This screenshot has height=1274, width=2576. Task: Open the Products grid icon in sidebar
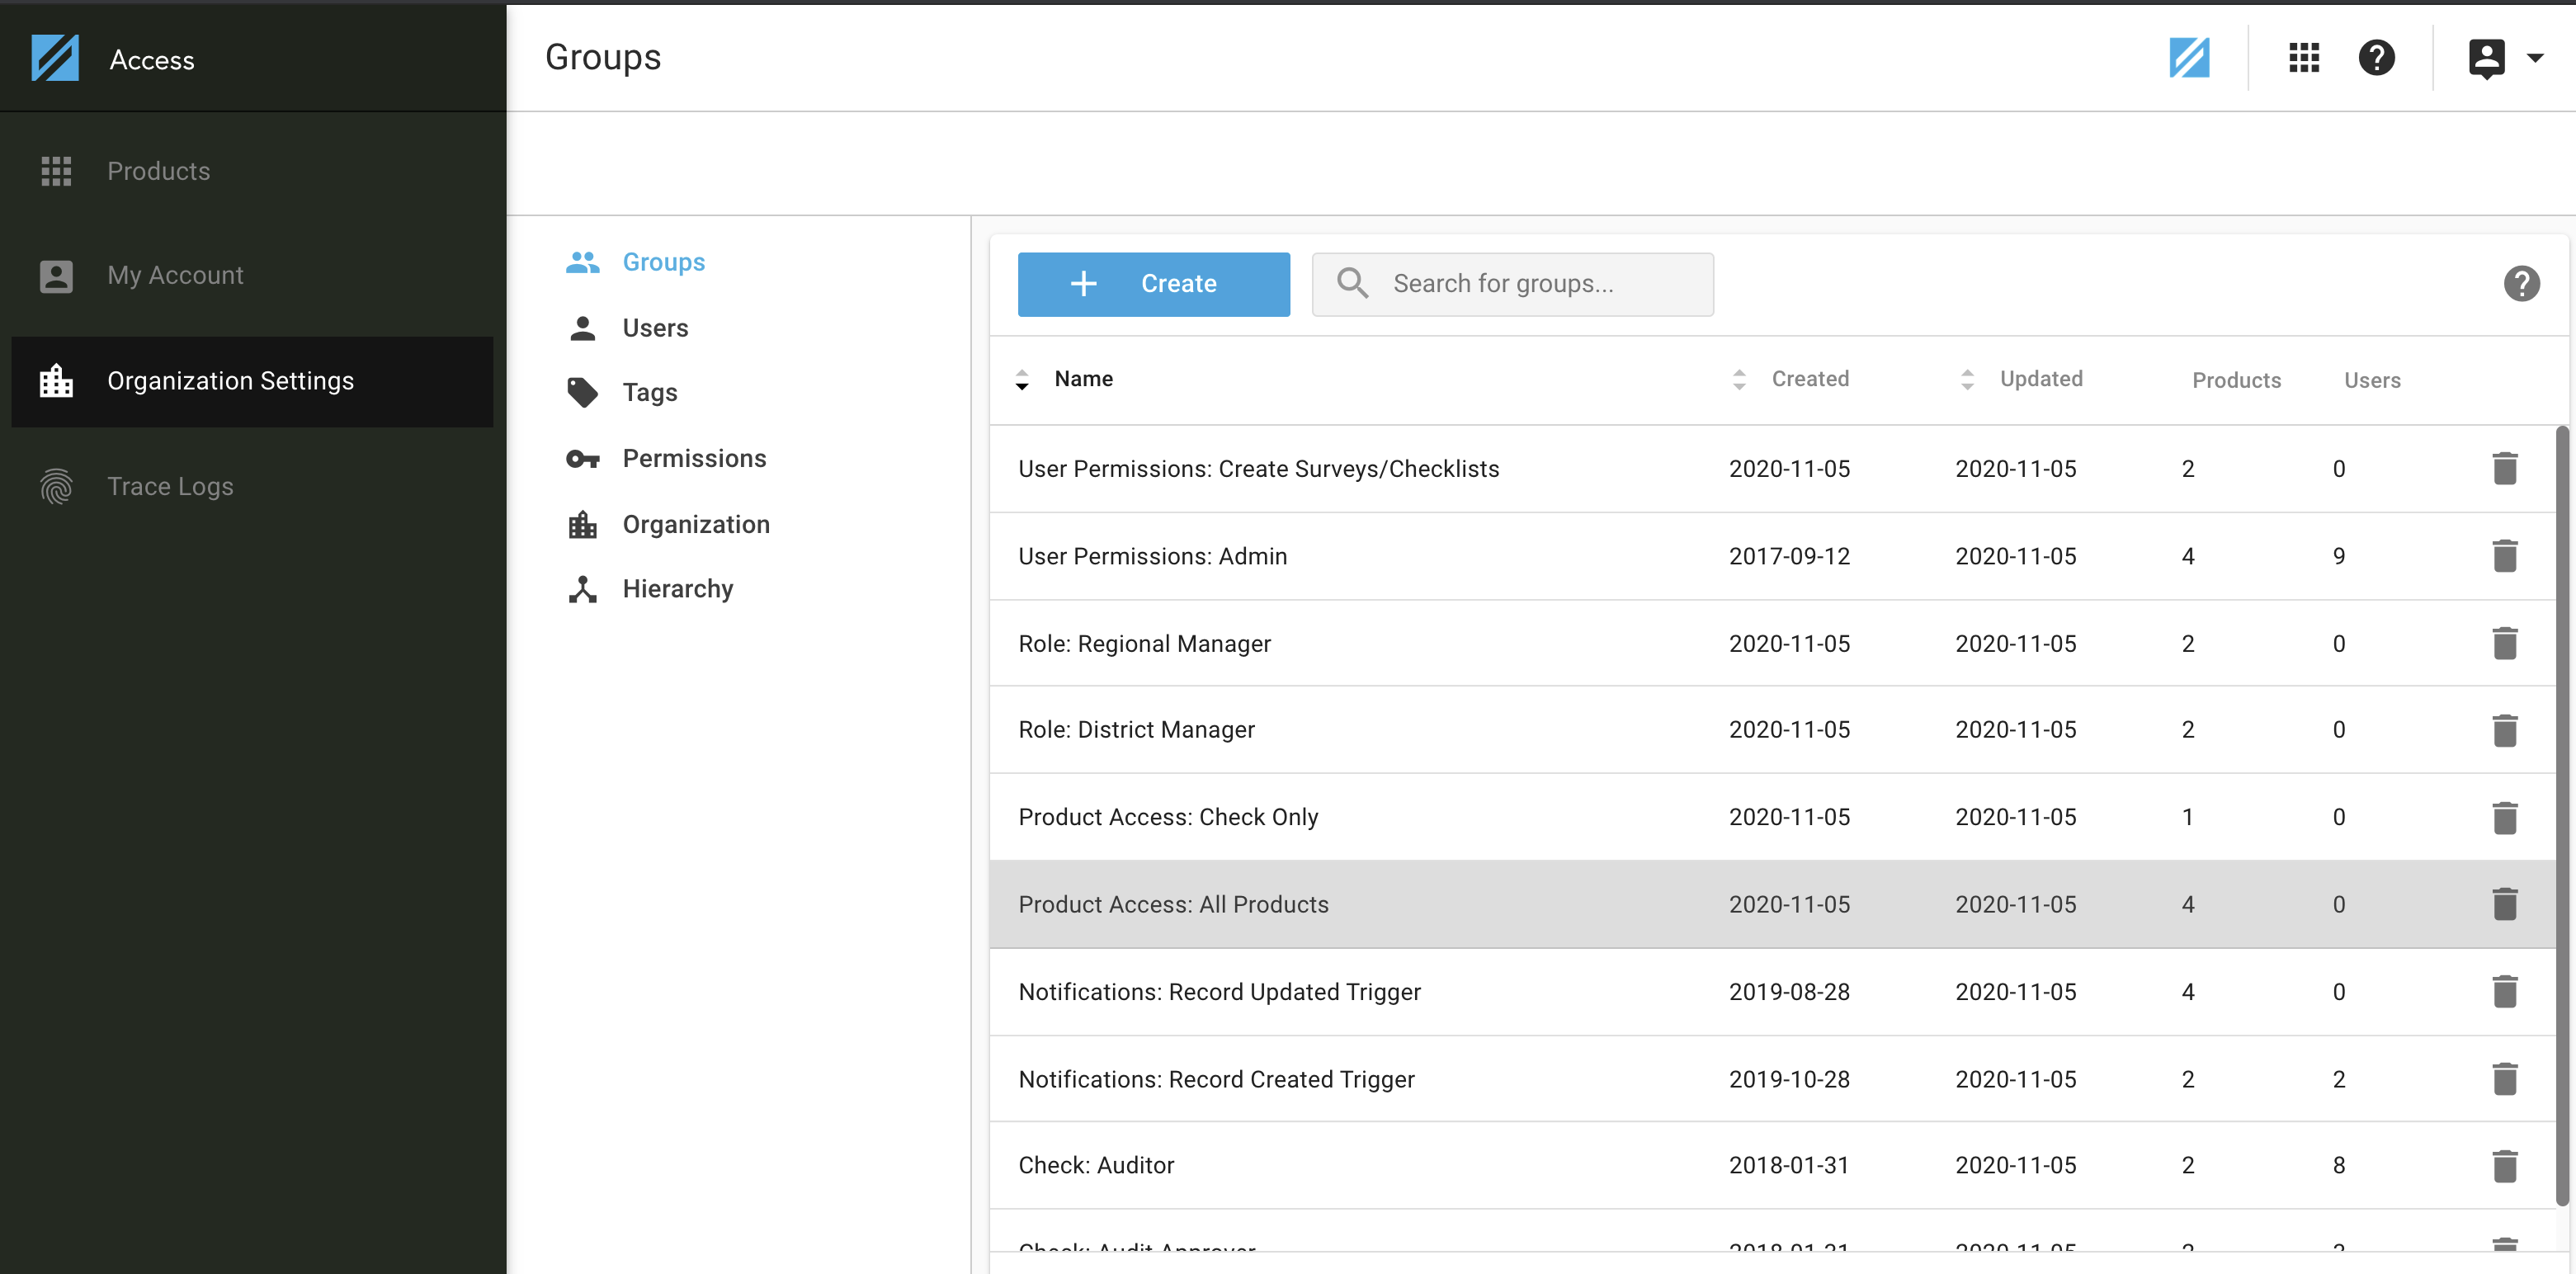tap(56, 171)
